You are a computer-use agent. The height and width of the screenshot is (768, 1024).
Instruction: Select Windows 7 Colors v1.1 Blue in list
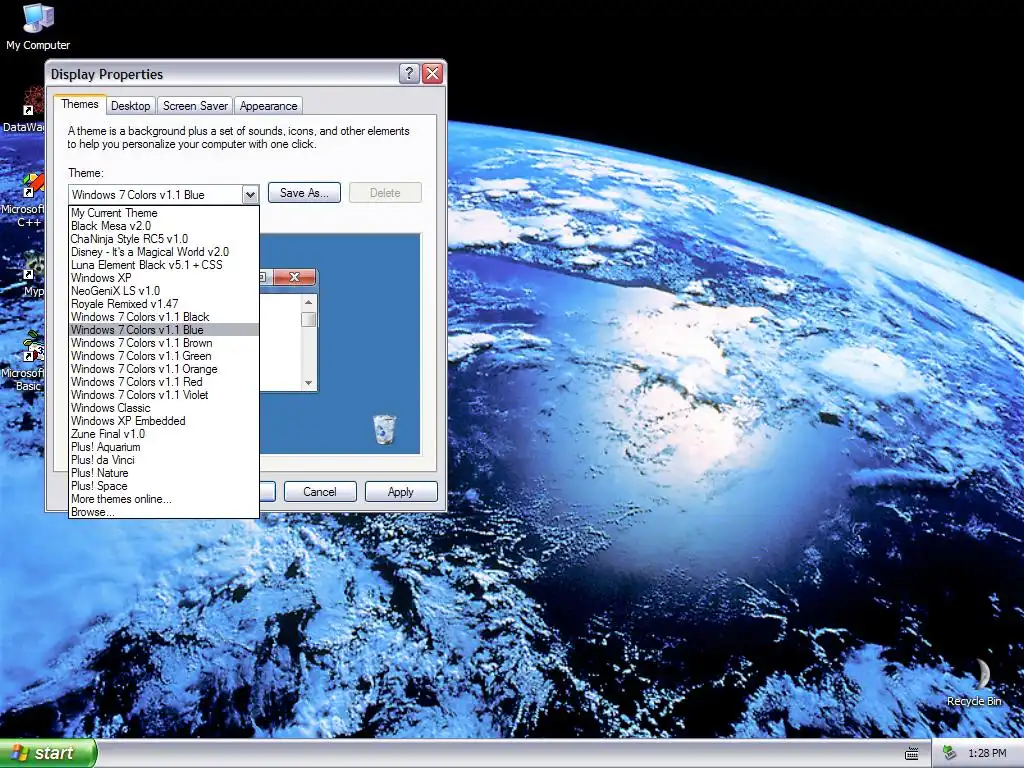pos(164,330)
